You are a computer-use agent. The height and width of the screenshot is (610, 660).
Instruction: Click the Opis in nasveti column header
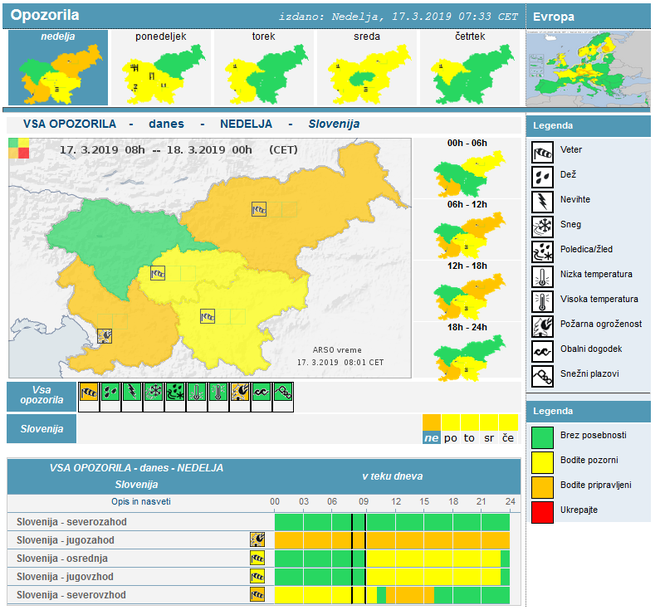coord(141,501)
